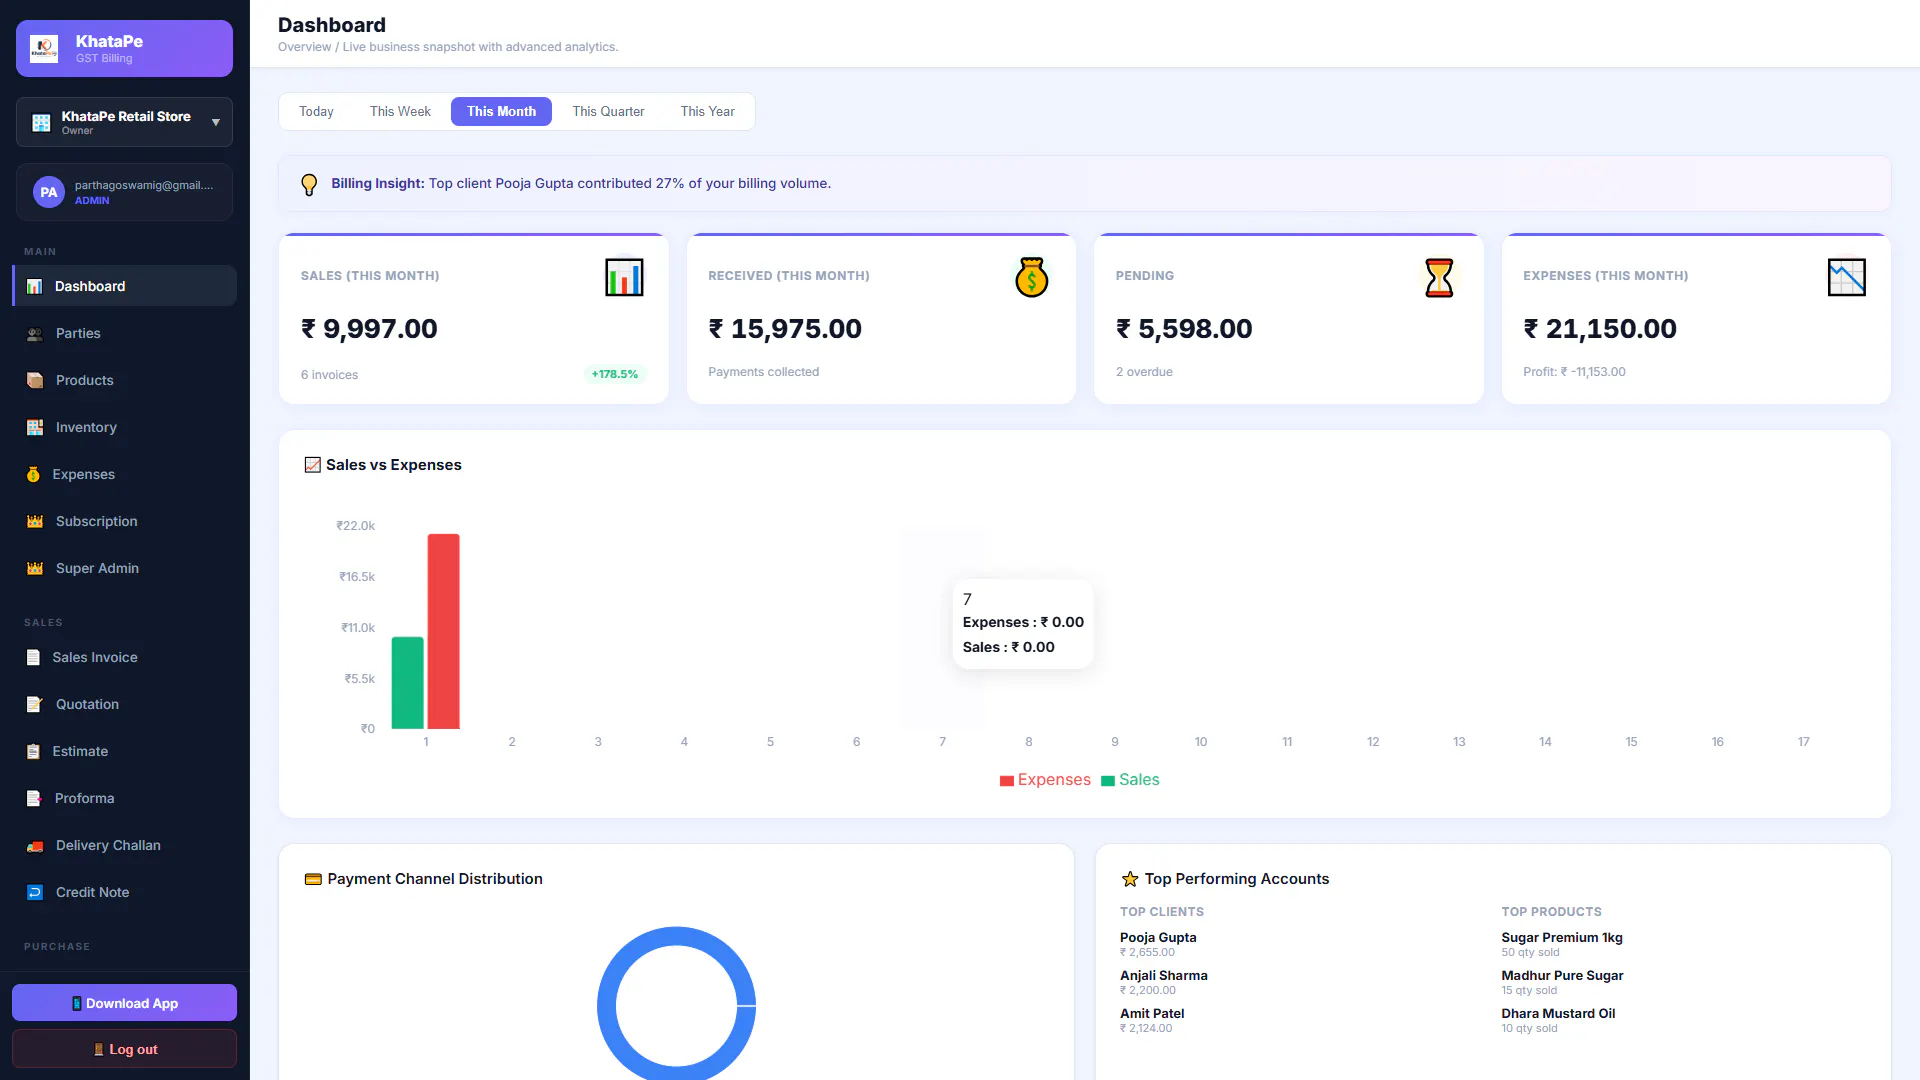Click product Dhara Mustard Oil
This screenshot has height=1080, width=1920.
[x=1558, y=1014]
